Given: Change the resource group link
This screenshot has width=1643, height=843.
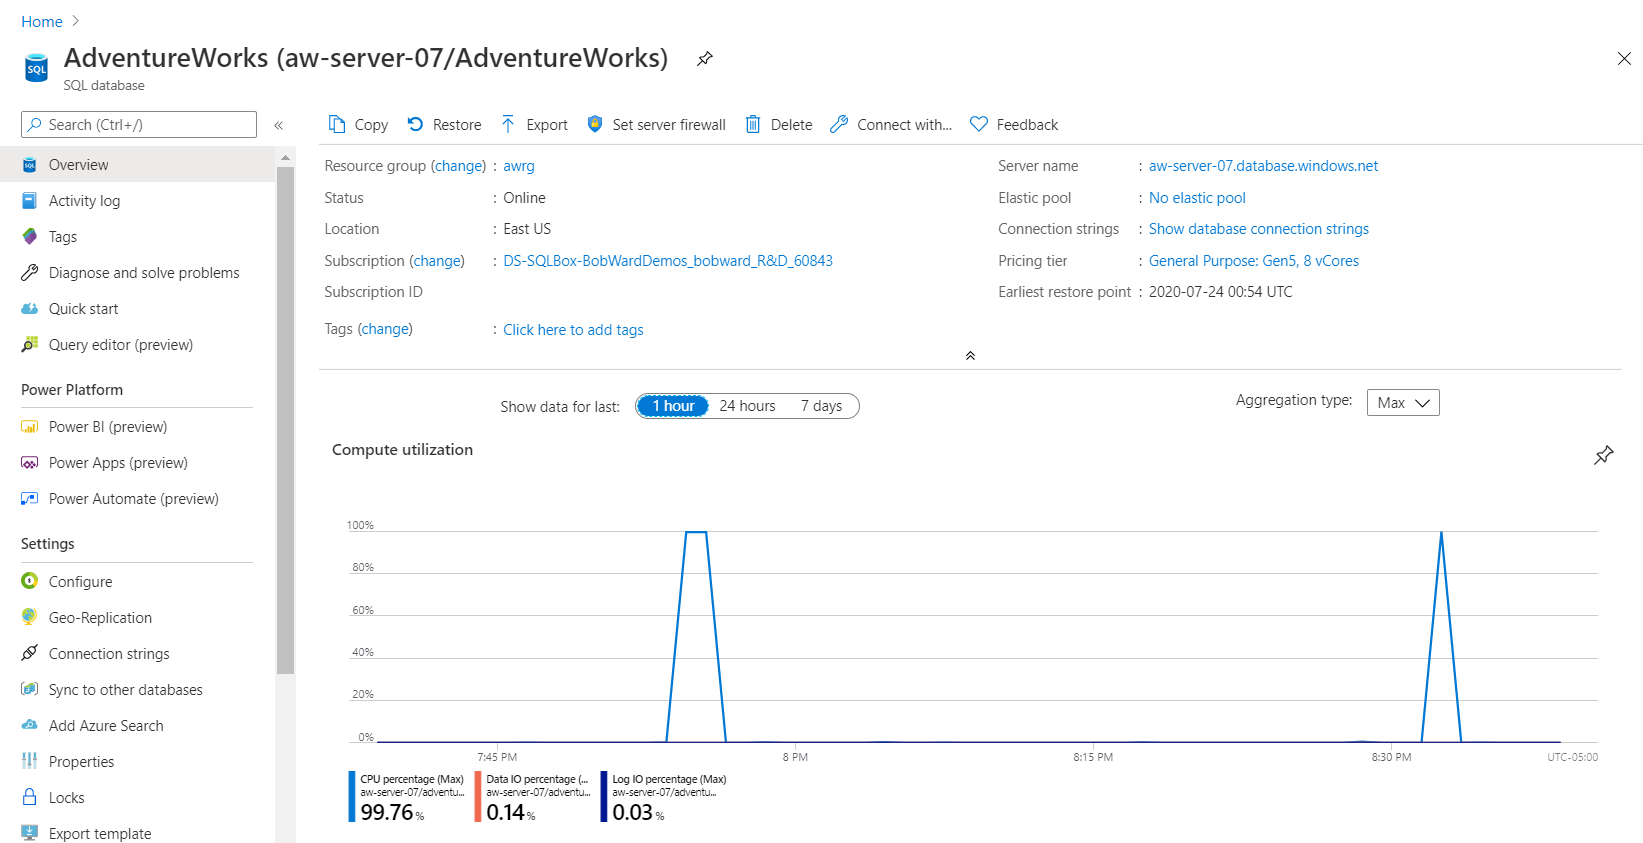Looking at the screenshot, I should point(459,166).
